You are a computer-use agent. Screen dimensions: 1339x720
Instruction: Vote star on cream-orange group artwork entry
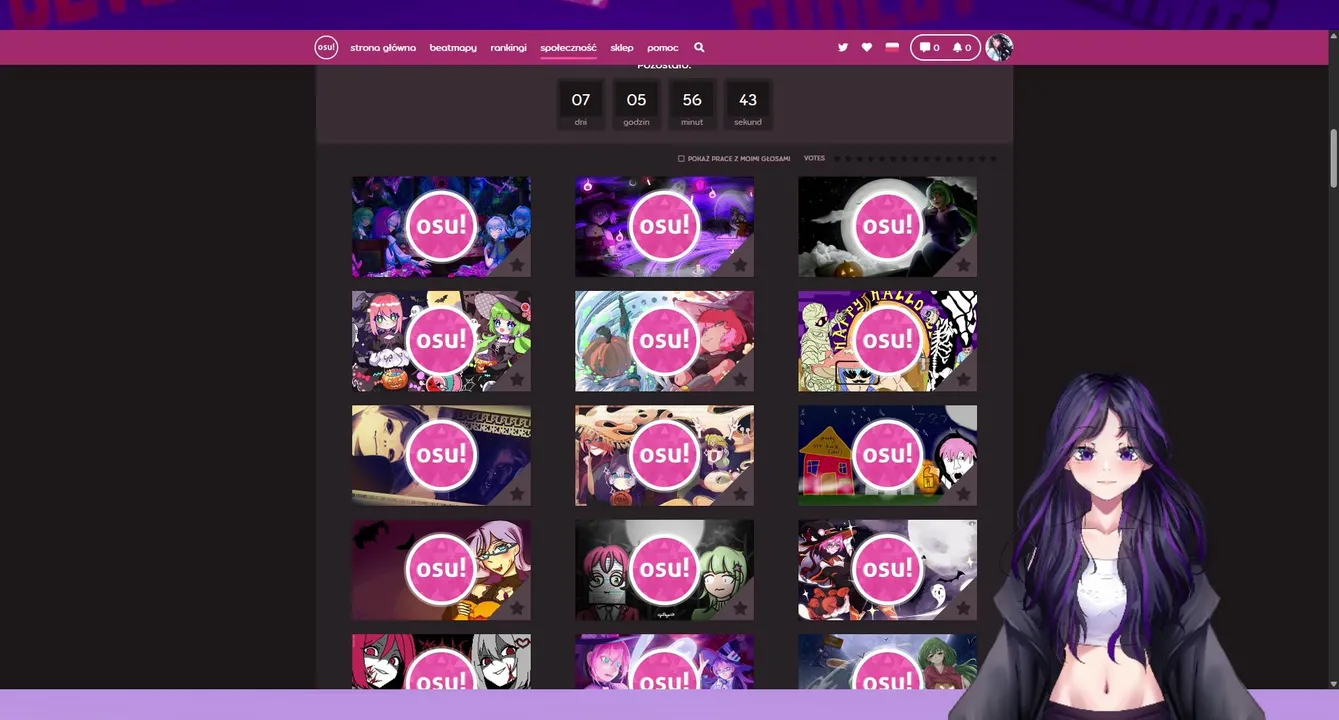click(740, 493)
